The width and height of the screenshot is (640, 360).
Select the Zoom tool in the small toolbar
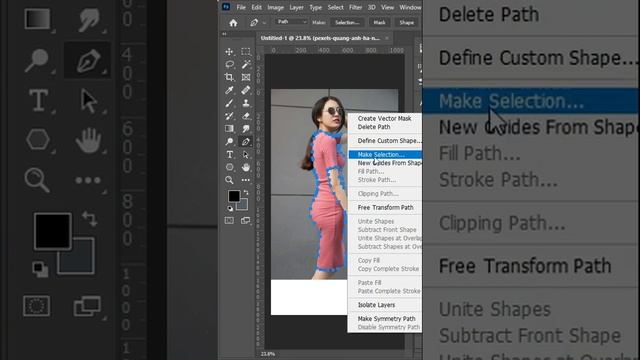tap(229, 180)
